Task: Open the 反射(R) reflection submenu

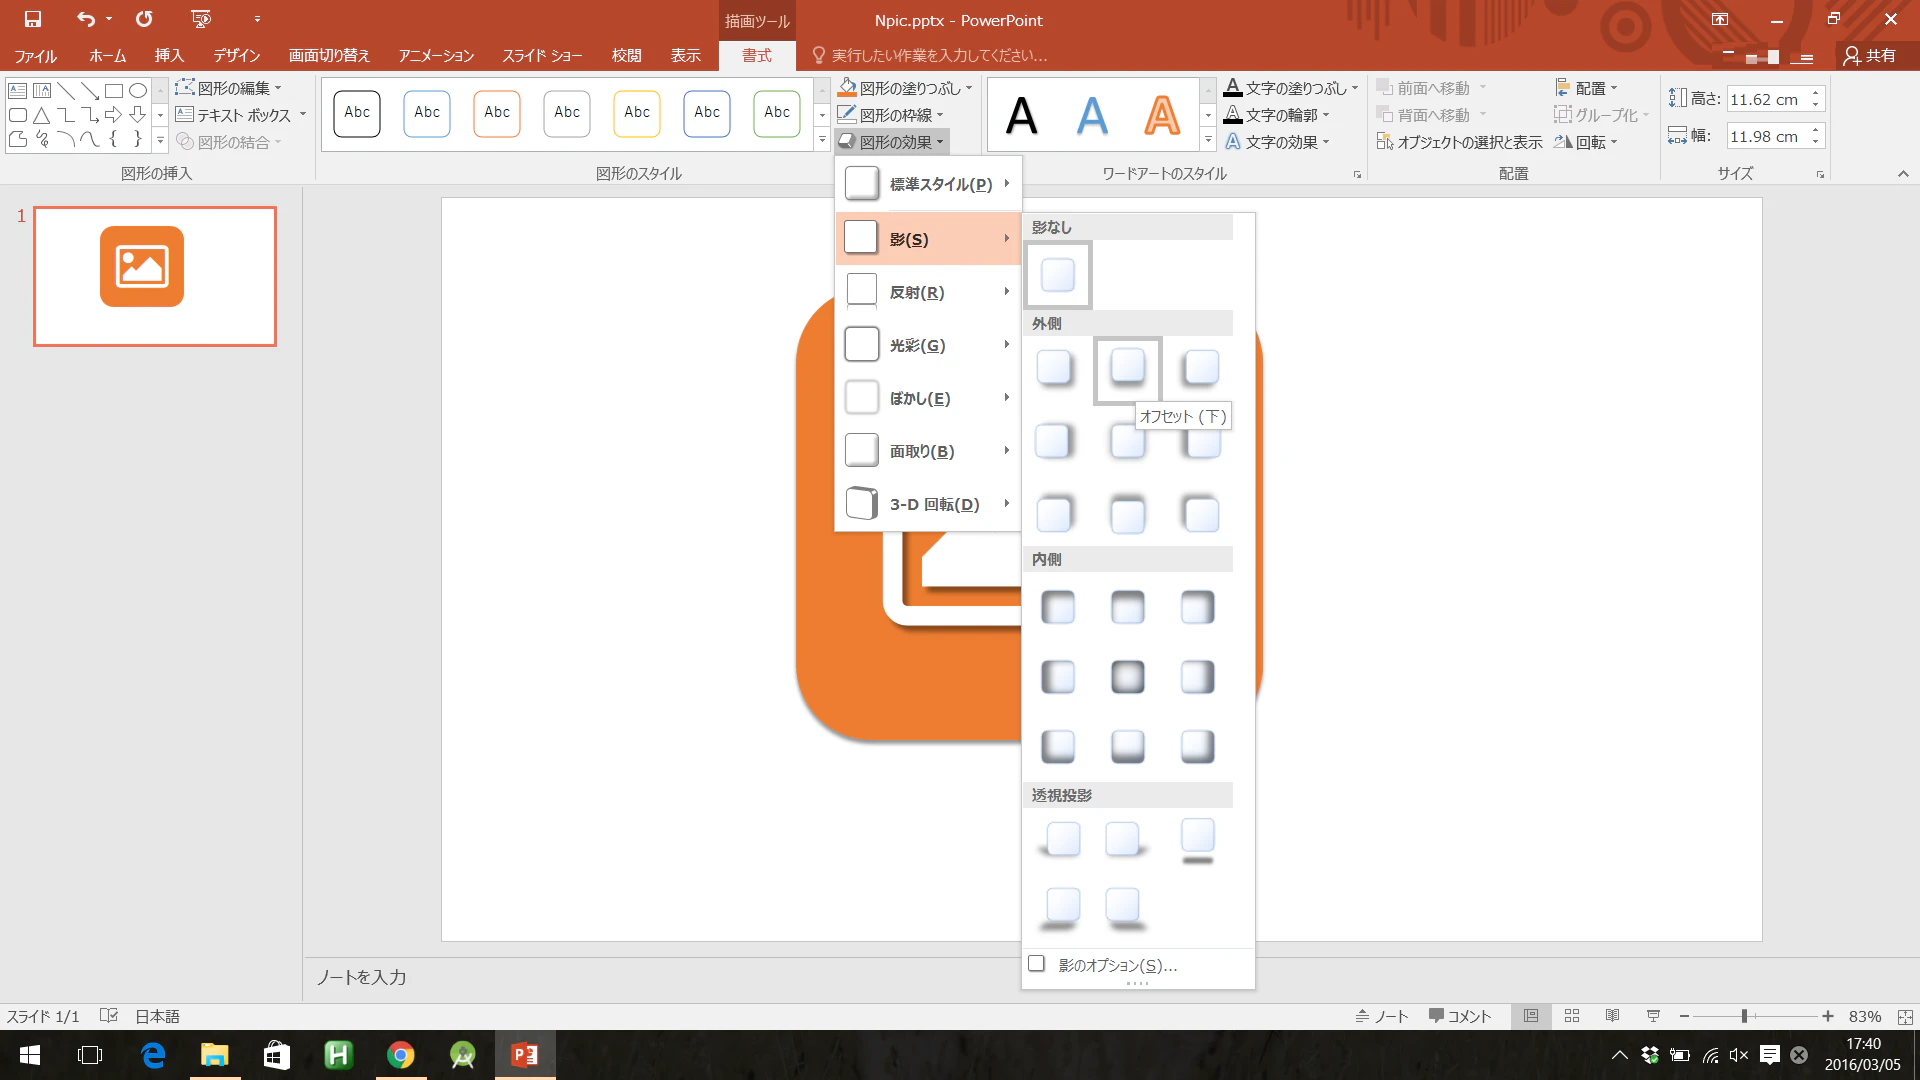Action: (928, 292)
